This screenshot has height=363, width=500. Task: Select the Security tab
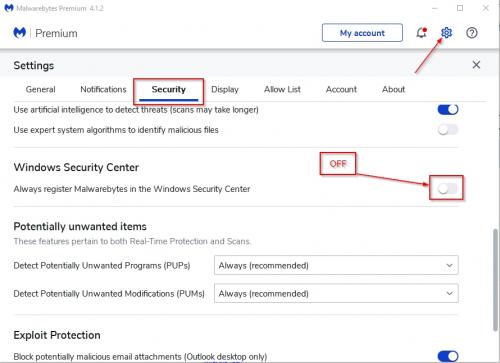169,90
